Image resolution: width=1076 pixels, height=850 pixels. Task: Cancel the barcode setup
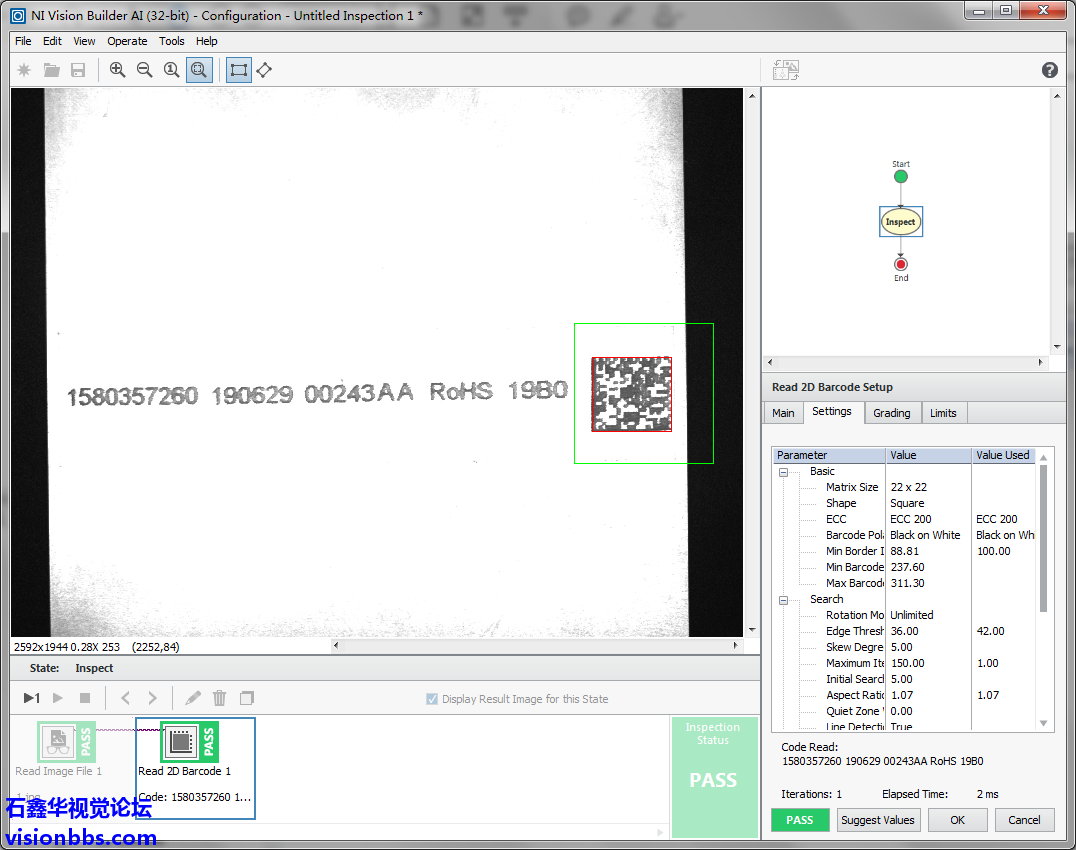(x=1024, y=820)
